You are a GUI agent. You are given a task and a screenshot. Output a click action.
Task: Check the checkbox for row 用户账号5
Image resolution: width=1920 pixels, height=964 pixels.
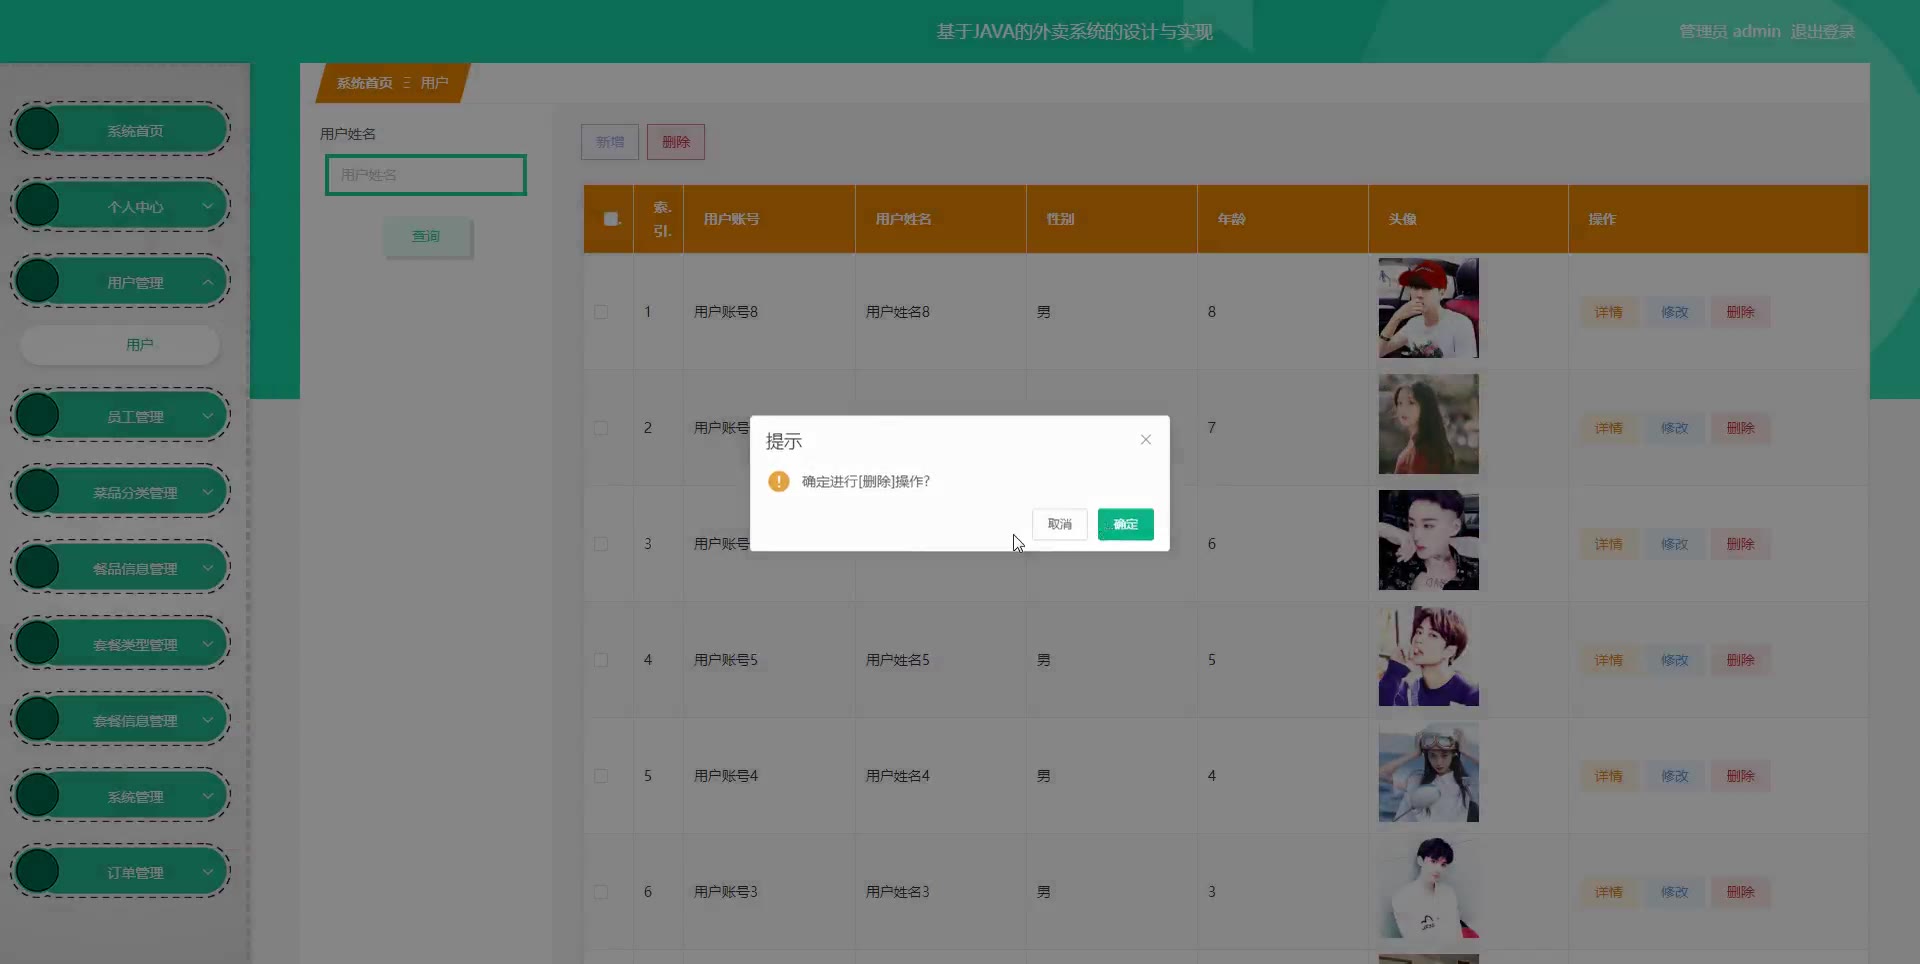click(x=601, y=660)
